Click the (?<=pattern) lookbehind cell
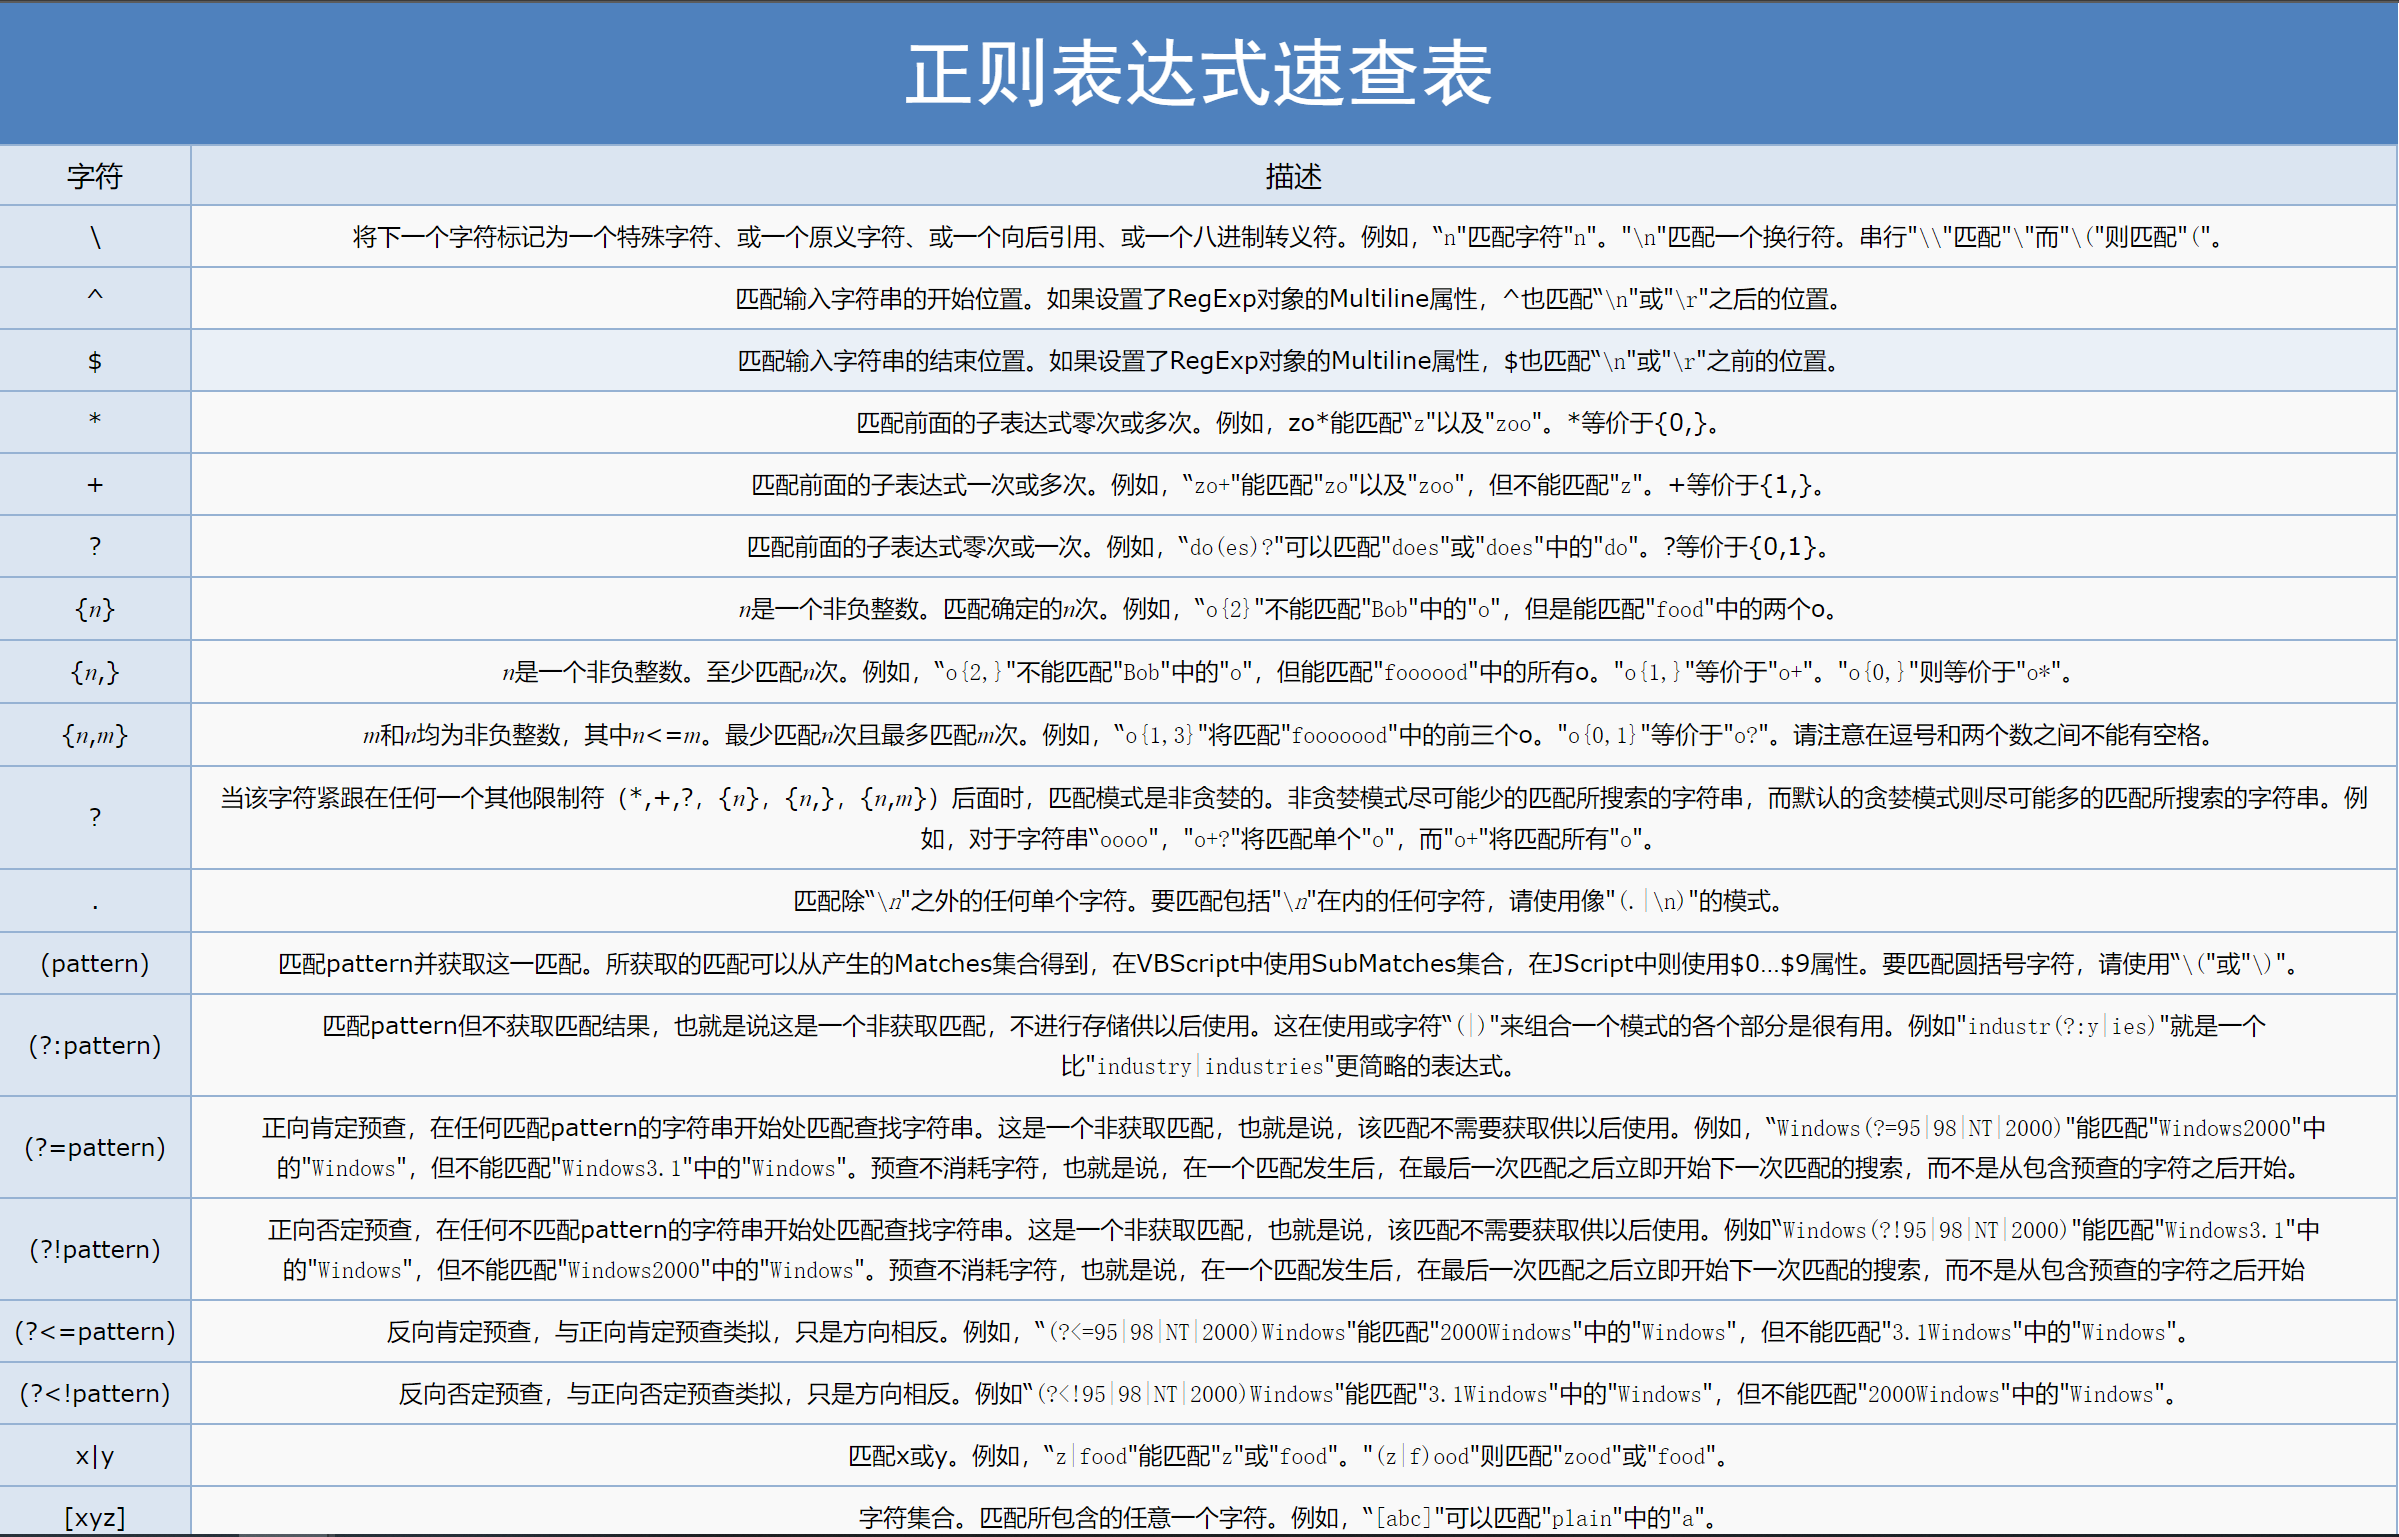Image resolution: width=2399 pixels, height=1537 pixels. [95, 1331]
